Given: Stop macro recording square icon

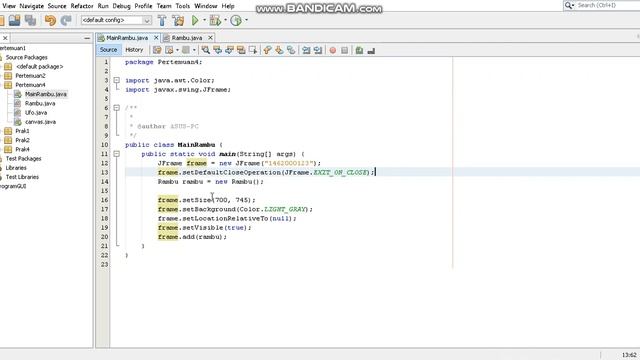Looking at the screenshot, I should pos(344,50).
